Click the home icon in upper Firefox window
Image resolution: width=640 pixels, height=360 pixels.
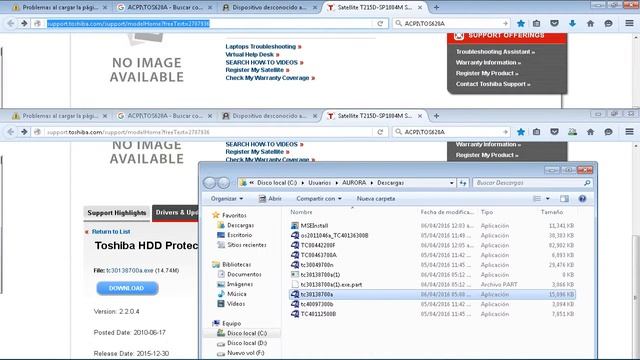point(590,24)
